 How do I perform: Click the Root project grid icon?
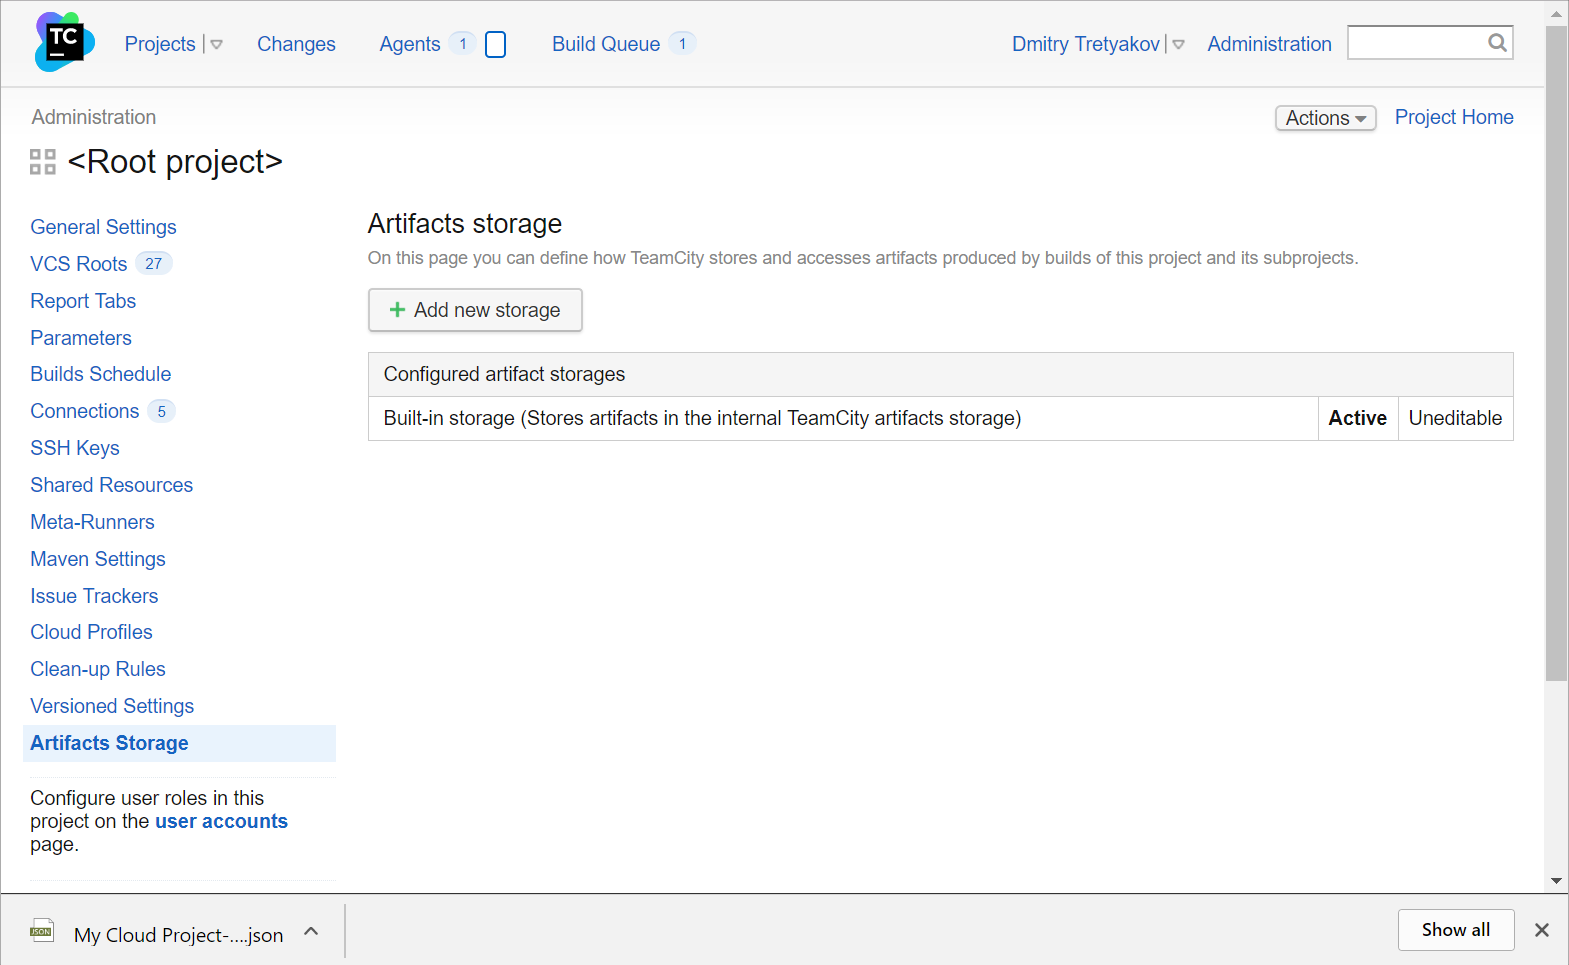43,162
